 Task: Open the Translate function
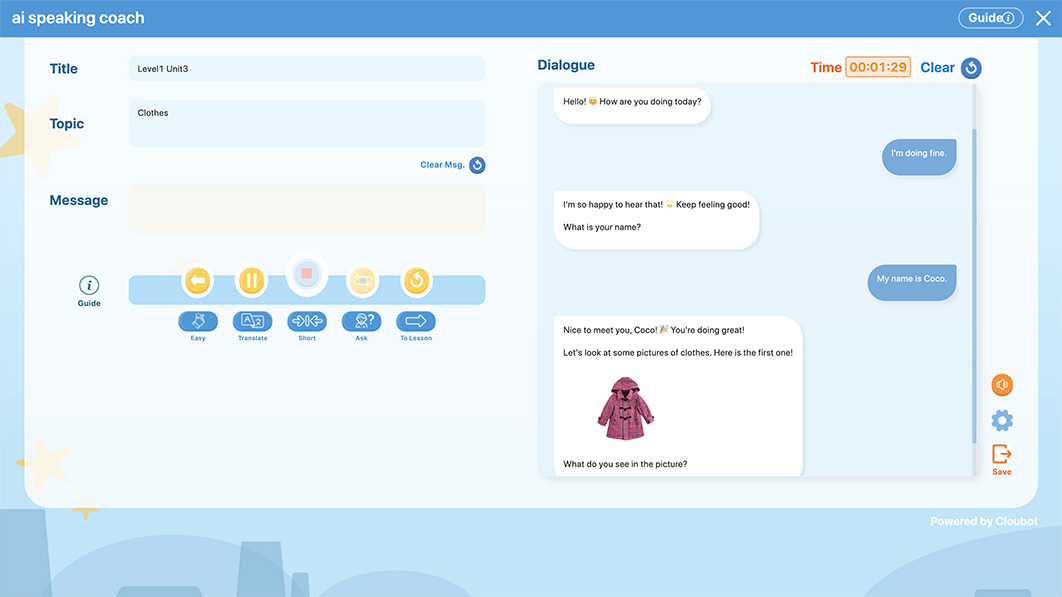[x=252, y=321]
